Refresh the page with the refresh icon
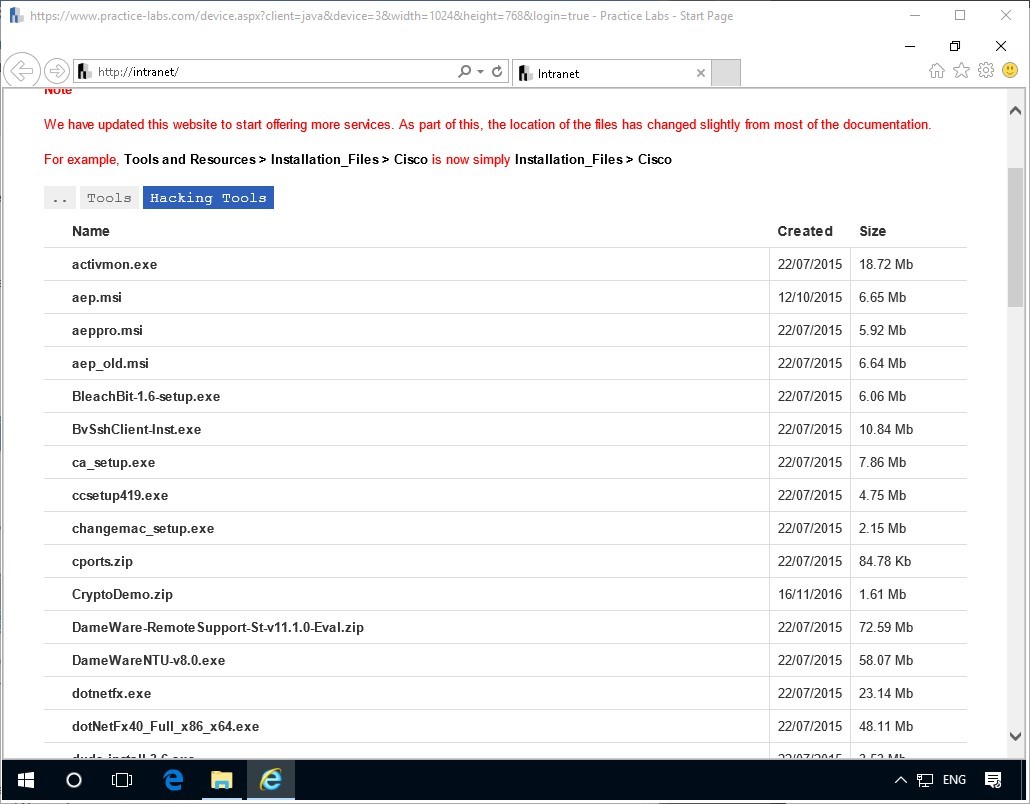The image size is (1030, 804). (x=496, y=71)
